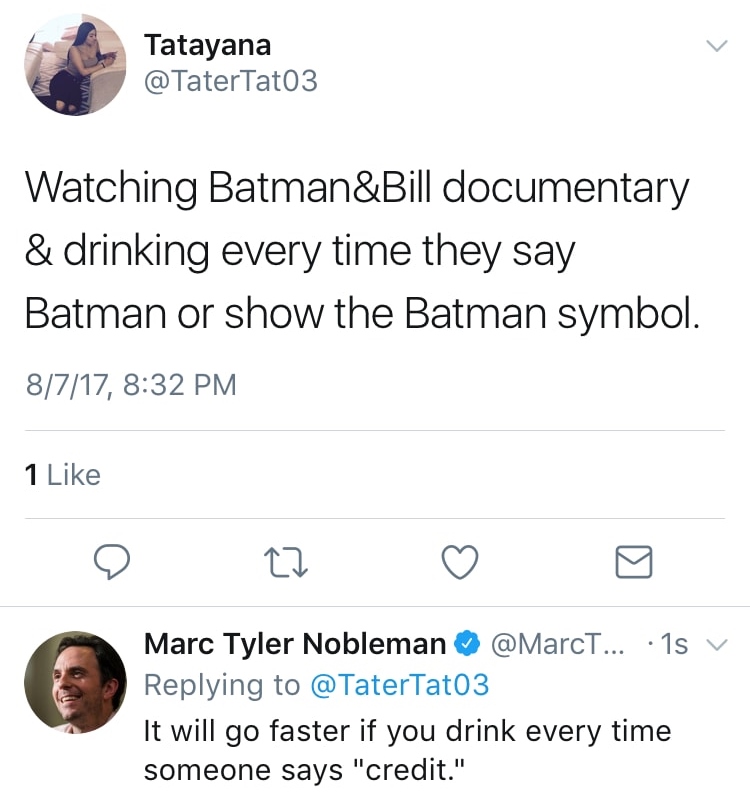The image size is (750, 799).
Task: View who liked: 1 Like
Action: (x=62, y=475)
